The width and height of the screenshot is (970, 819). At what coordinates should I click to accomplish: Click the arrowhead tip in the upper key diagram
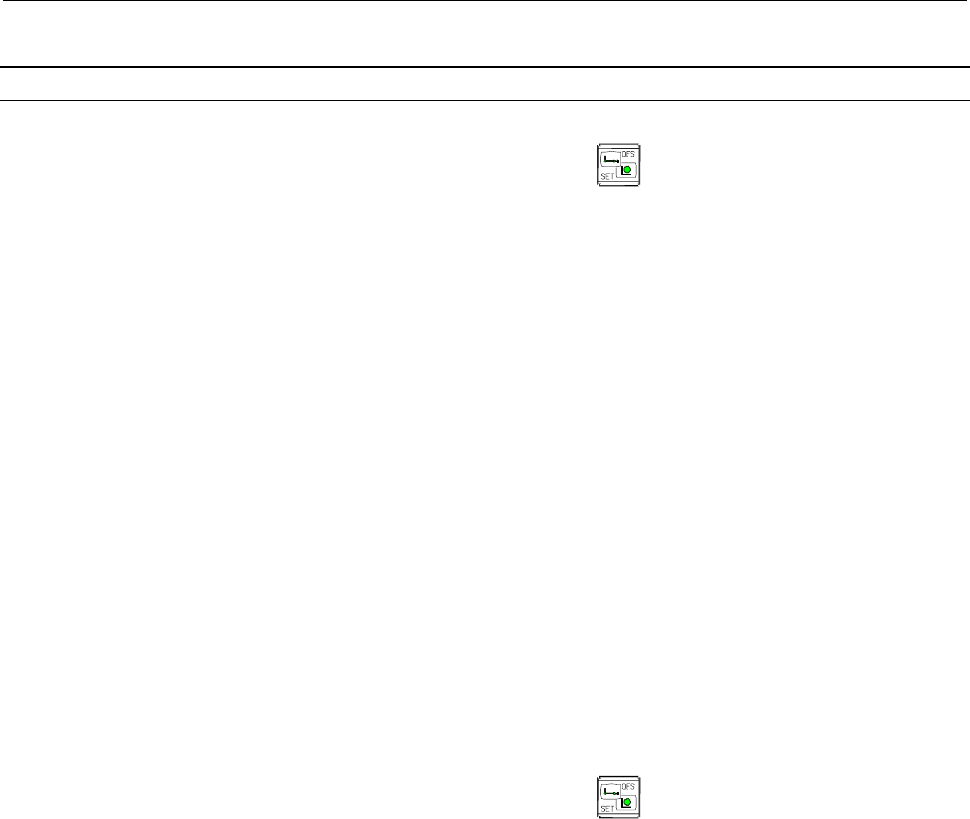[617, 161]
